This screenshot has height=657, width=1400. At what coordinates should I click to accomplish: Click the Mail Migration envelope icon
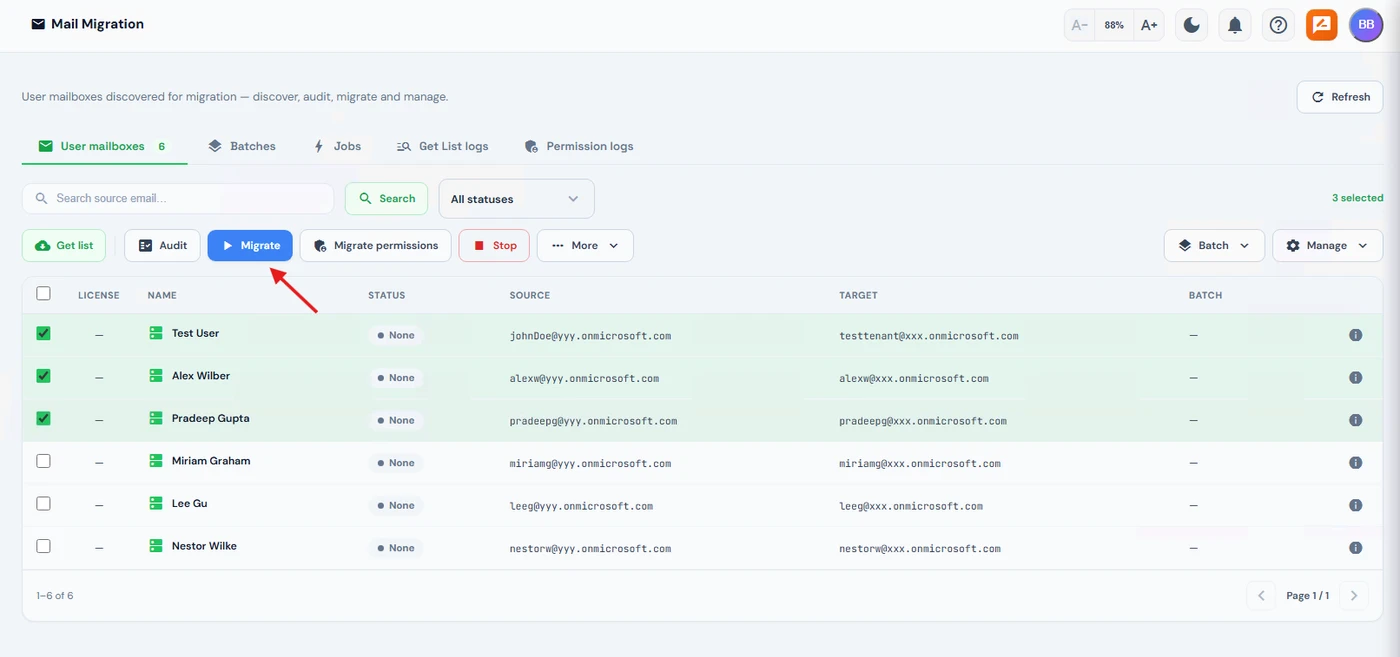point(38,24)
